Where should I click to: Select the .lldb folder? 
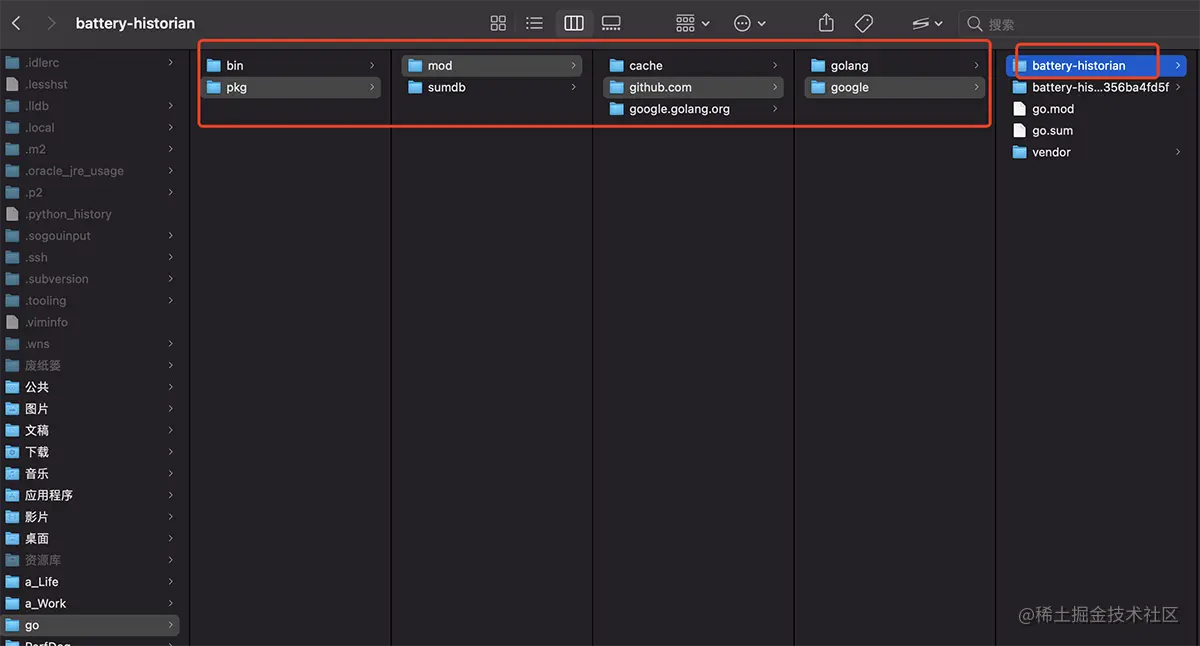point(90,106)
